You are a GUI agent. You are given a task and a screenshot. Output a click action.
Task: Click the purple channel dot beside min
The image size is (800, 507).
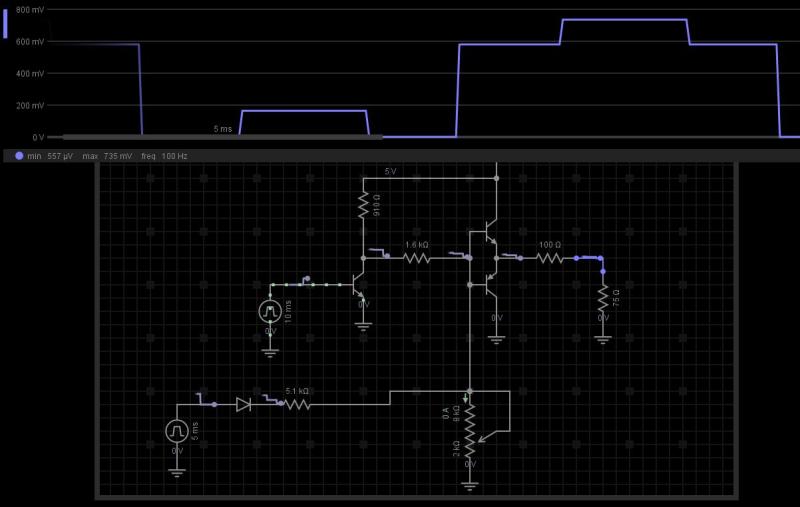pos(19,156)
